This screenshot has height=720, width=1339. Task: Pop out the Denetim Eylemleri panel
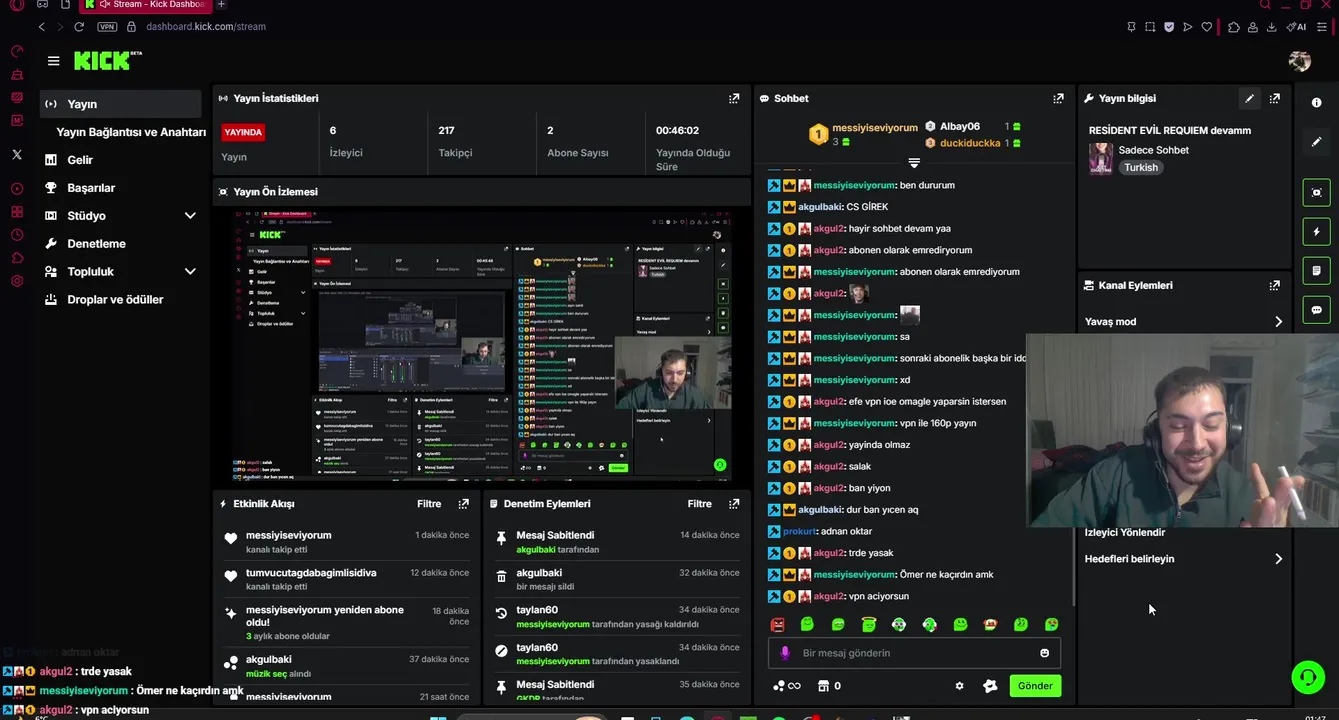(734, 504)
